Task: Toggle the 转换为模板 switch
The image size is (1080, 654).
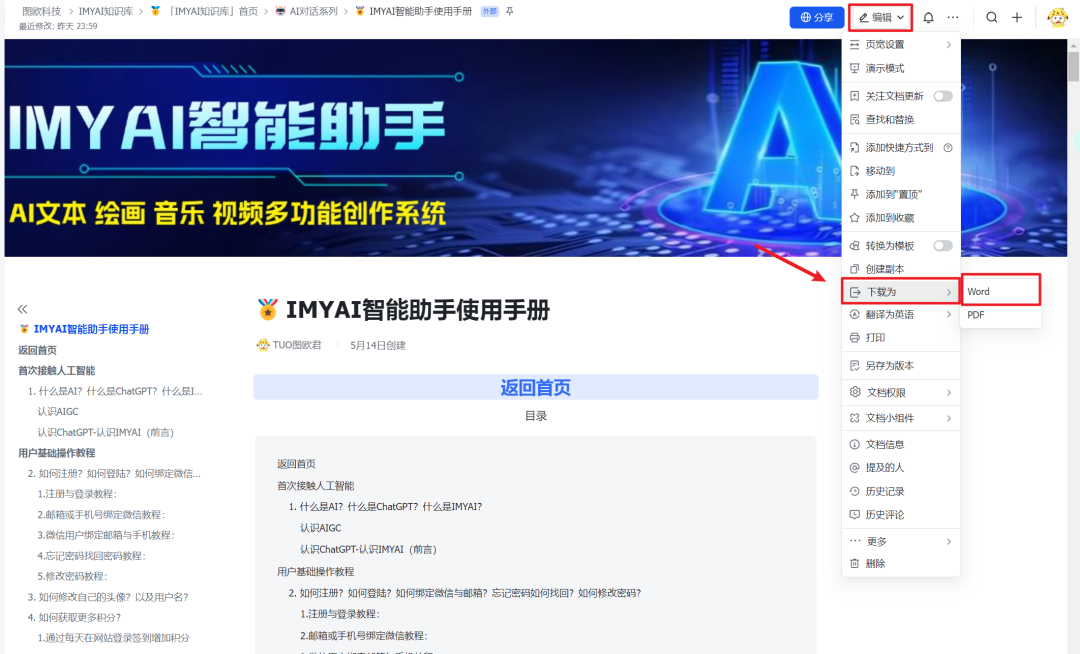Action: click(x=943, y=246)
